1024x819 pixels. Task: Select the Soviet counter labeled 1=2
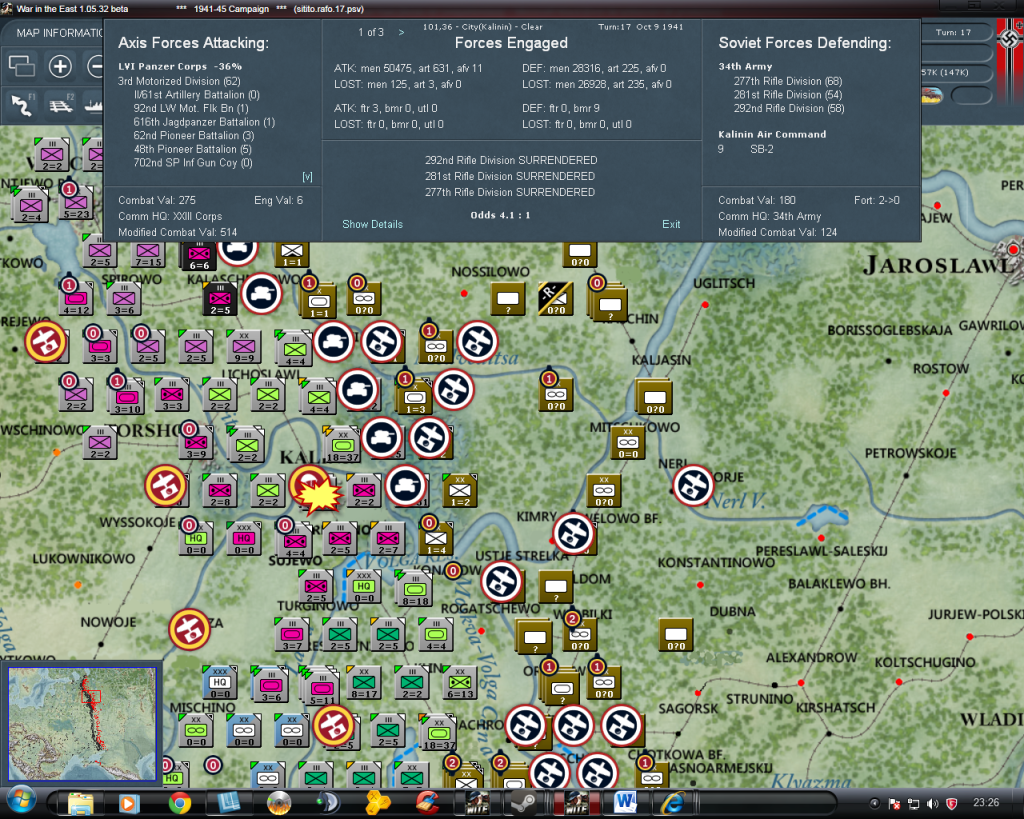click(460, 491)
